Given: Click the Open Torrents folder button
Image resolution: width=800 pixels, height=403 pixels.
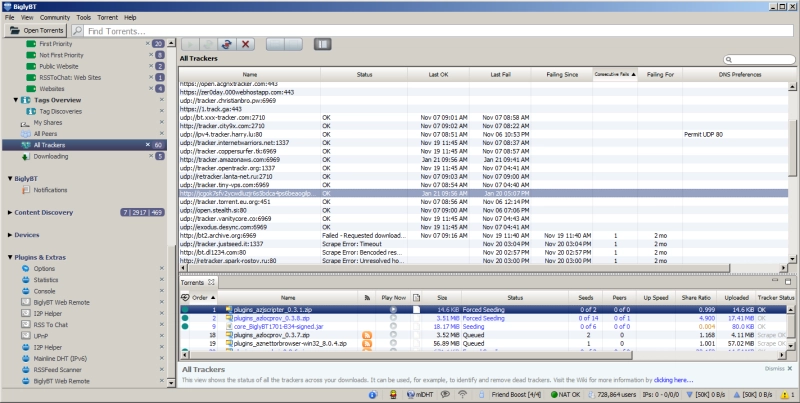Looking at the screenshot, I should 36,31.
